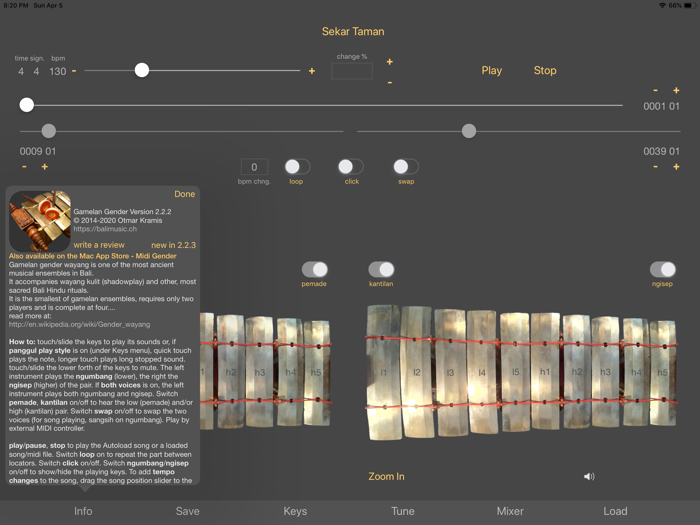Screen dimensions: 700x525
Task: Play the h3 key on right instrument
Action: click(x=605, y=372)
